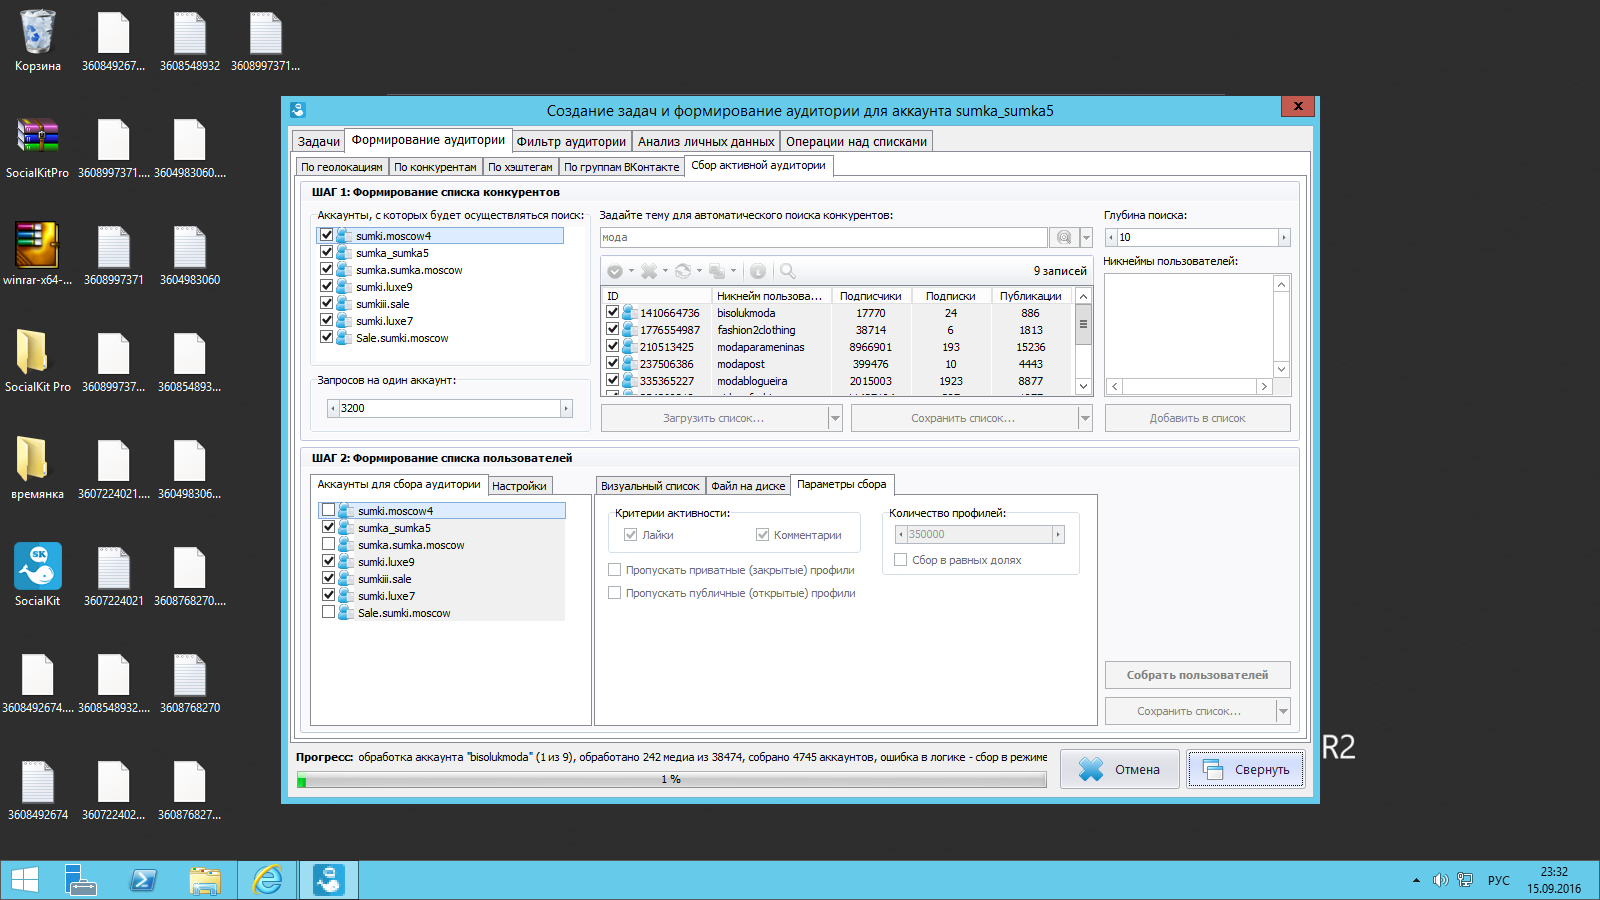Check sumki.moscow4 in the step 2 accounts list
1600x900 pixels.
tap(328, 510)
